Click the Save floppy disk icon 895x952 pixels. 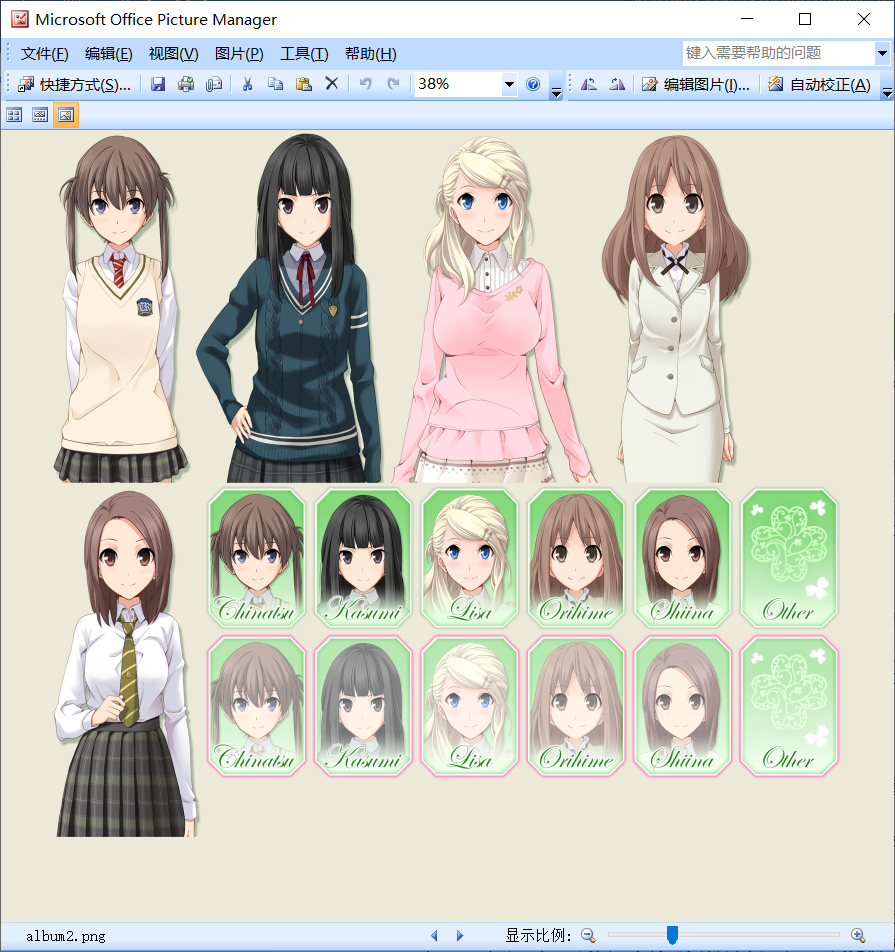point(158,84)
